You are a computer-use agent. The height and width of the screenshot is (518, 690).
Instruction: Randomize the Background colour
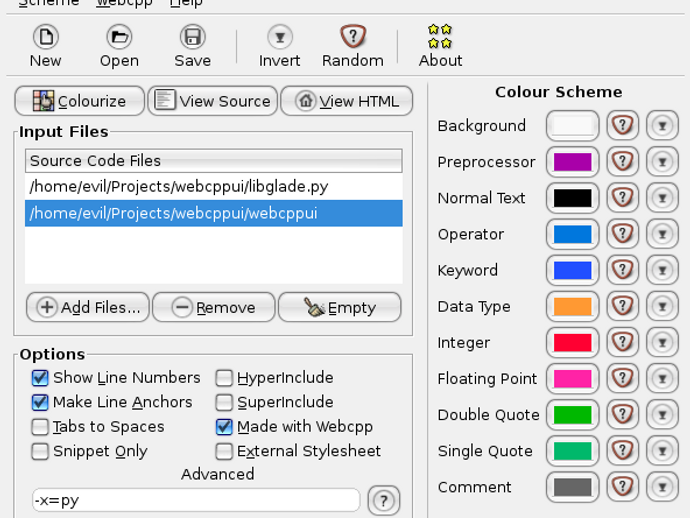(x=622, y=125)
